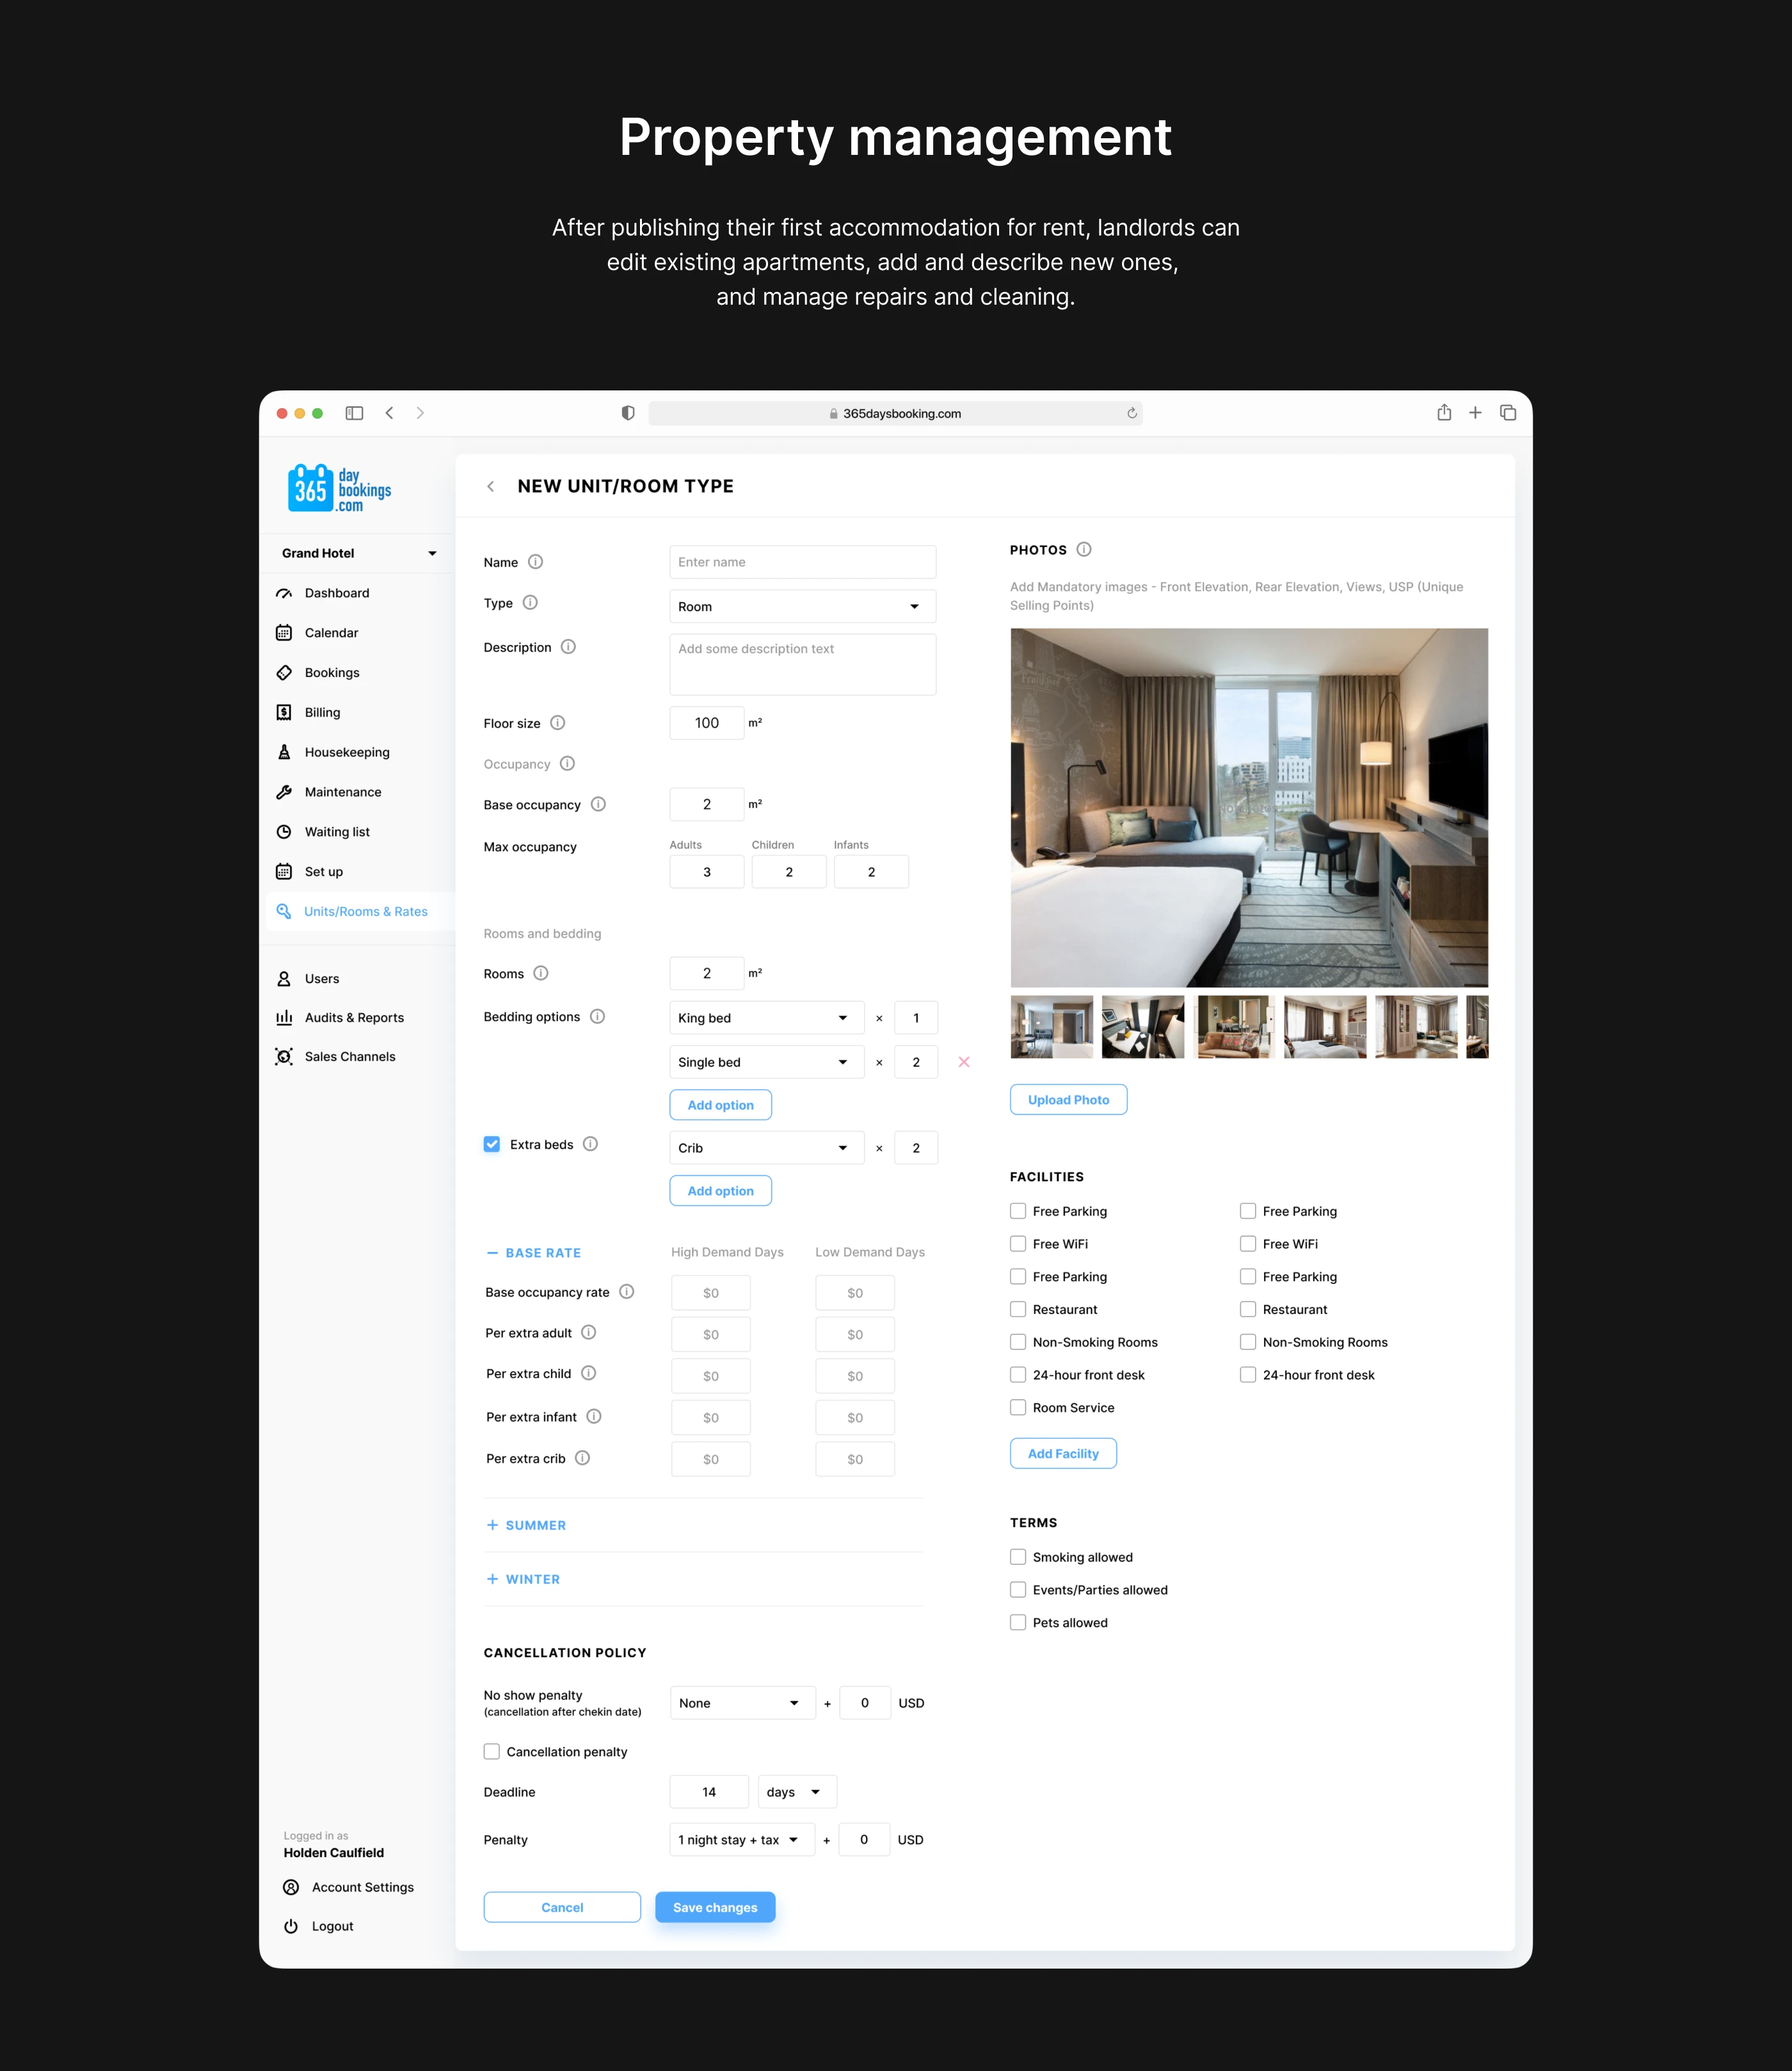Click the Logout power icon
The image size is (1792, 2071).
point(291,1926)
